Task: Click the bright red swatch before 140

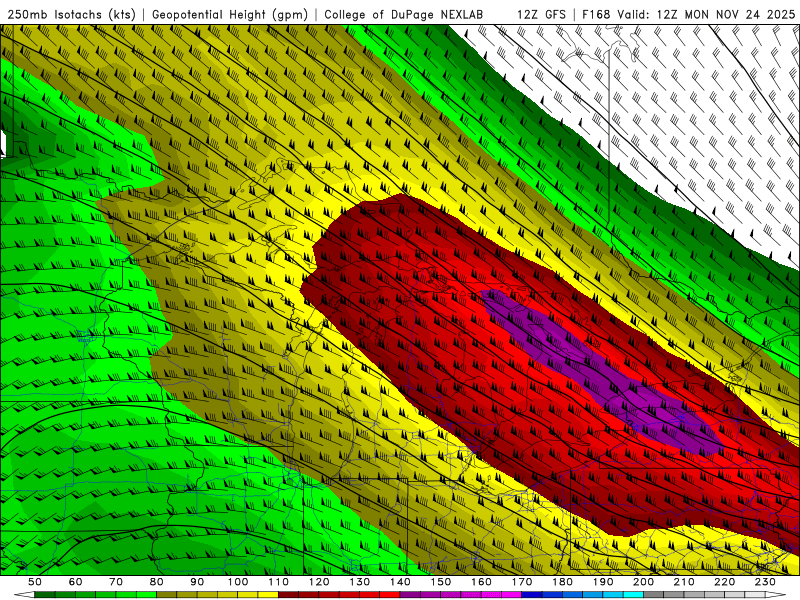Action: click(390, 595)
